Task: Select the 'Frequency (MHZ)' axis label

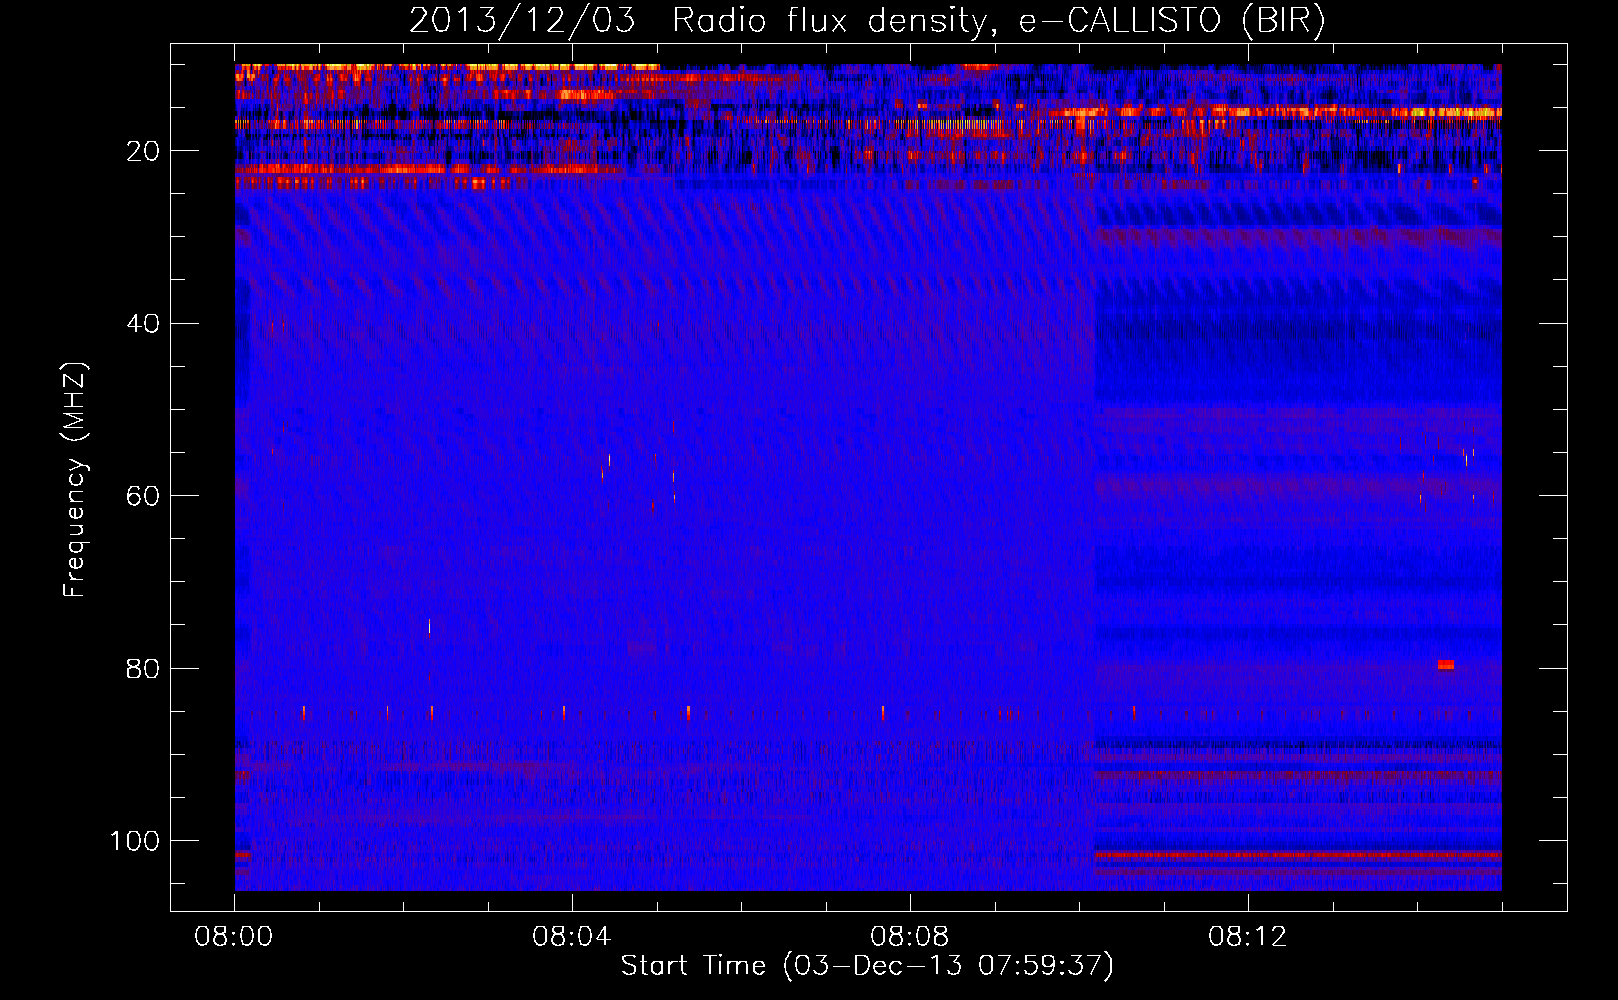Action: pyautogui.click(x=75, y=481)
